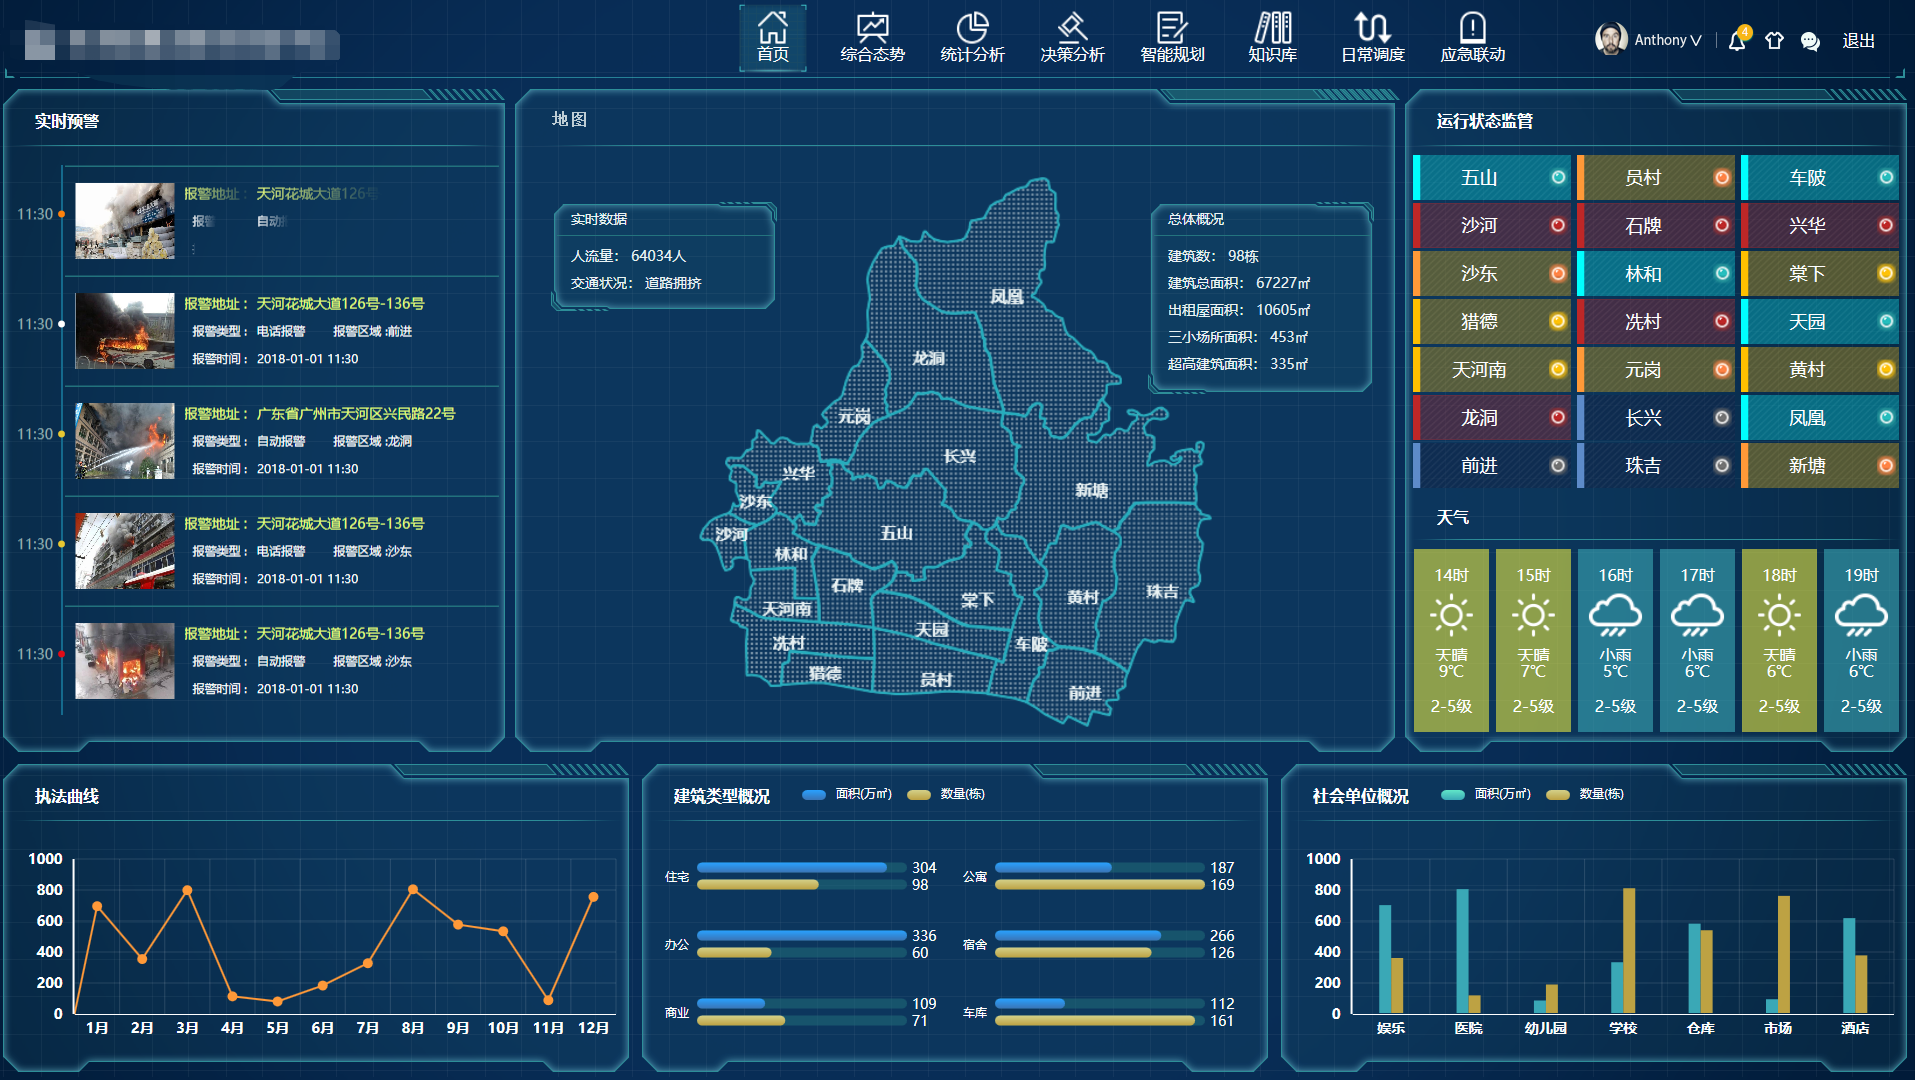The image size is (1915, 1080).
Task: Click the 3月 data point on 执法曲线
Action: click(x=187, y=890)
